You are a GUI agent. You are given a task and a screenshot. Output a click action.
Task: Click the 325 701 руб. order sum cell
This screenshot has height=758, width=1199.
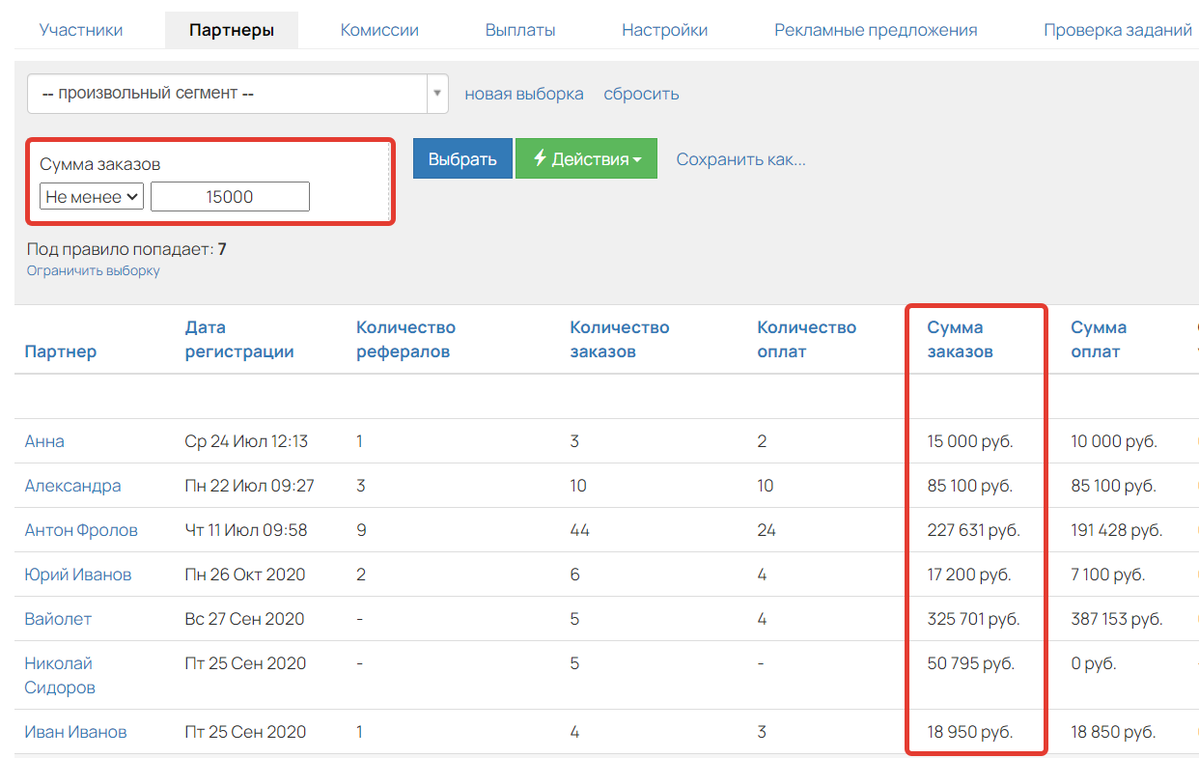973,619
